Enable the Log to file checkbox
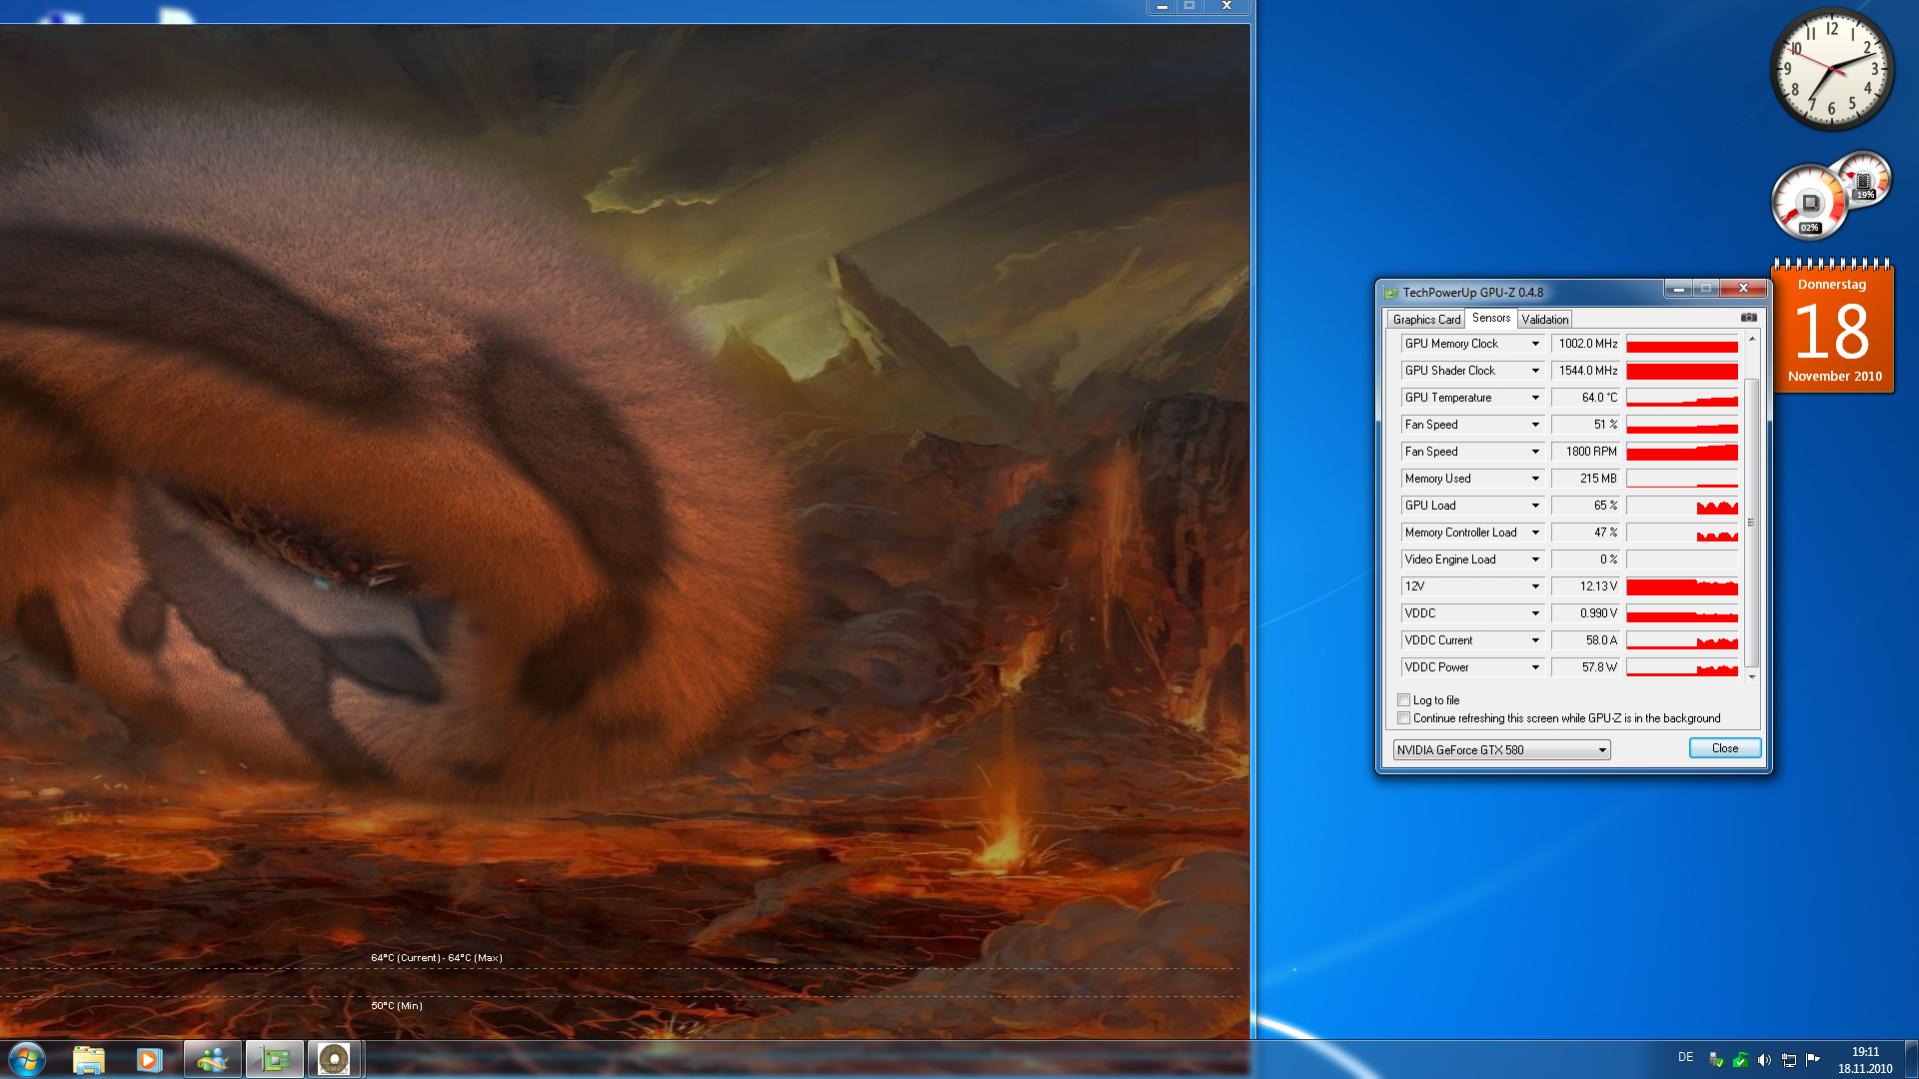1919x1079 pixels. [x=1403, y=700]
